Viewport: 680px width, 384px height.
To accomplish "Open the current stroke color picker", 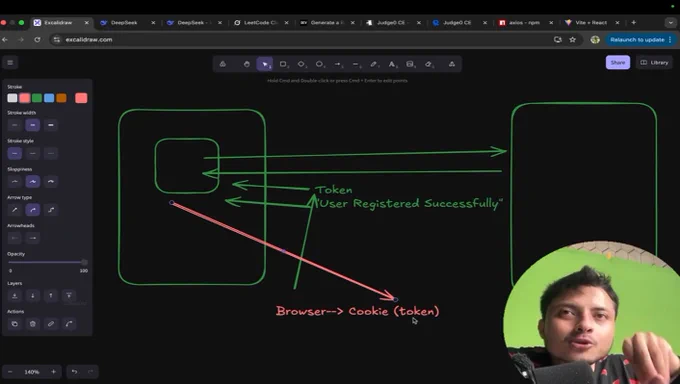I will click(x=81, y=98).
